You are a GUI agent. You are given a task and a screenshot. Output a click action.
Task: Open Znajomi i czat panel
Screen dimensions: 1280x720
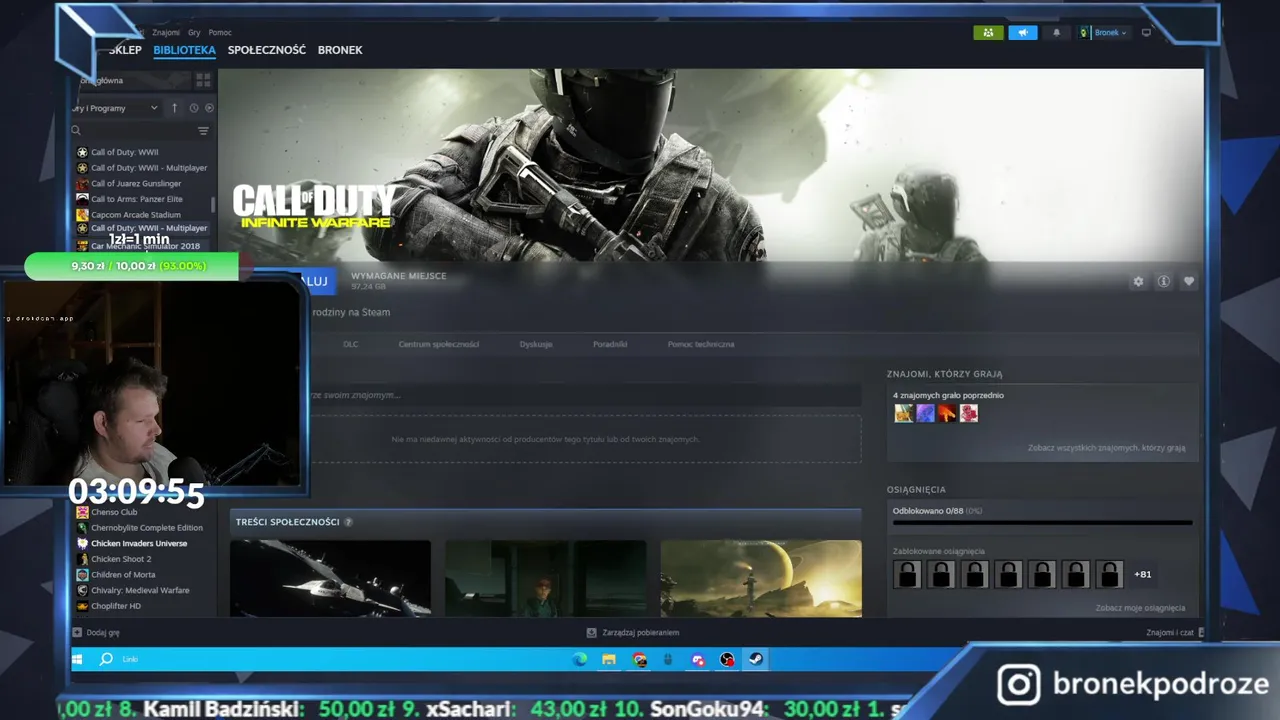pos(1175,632)
